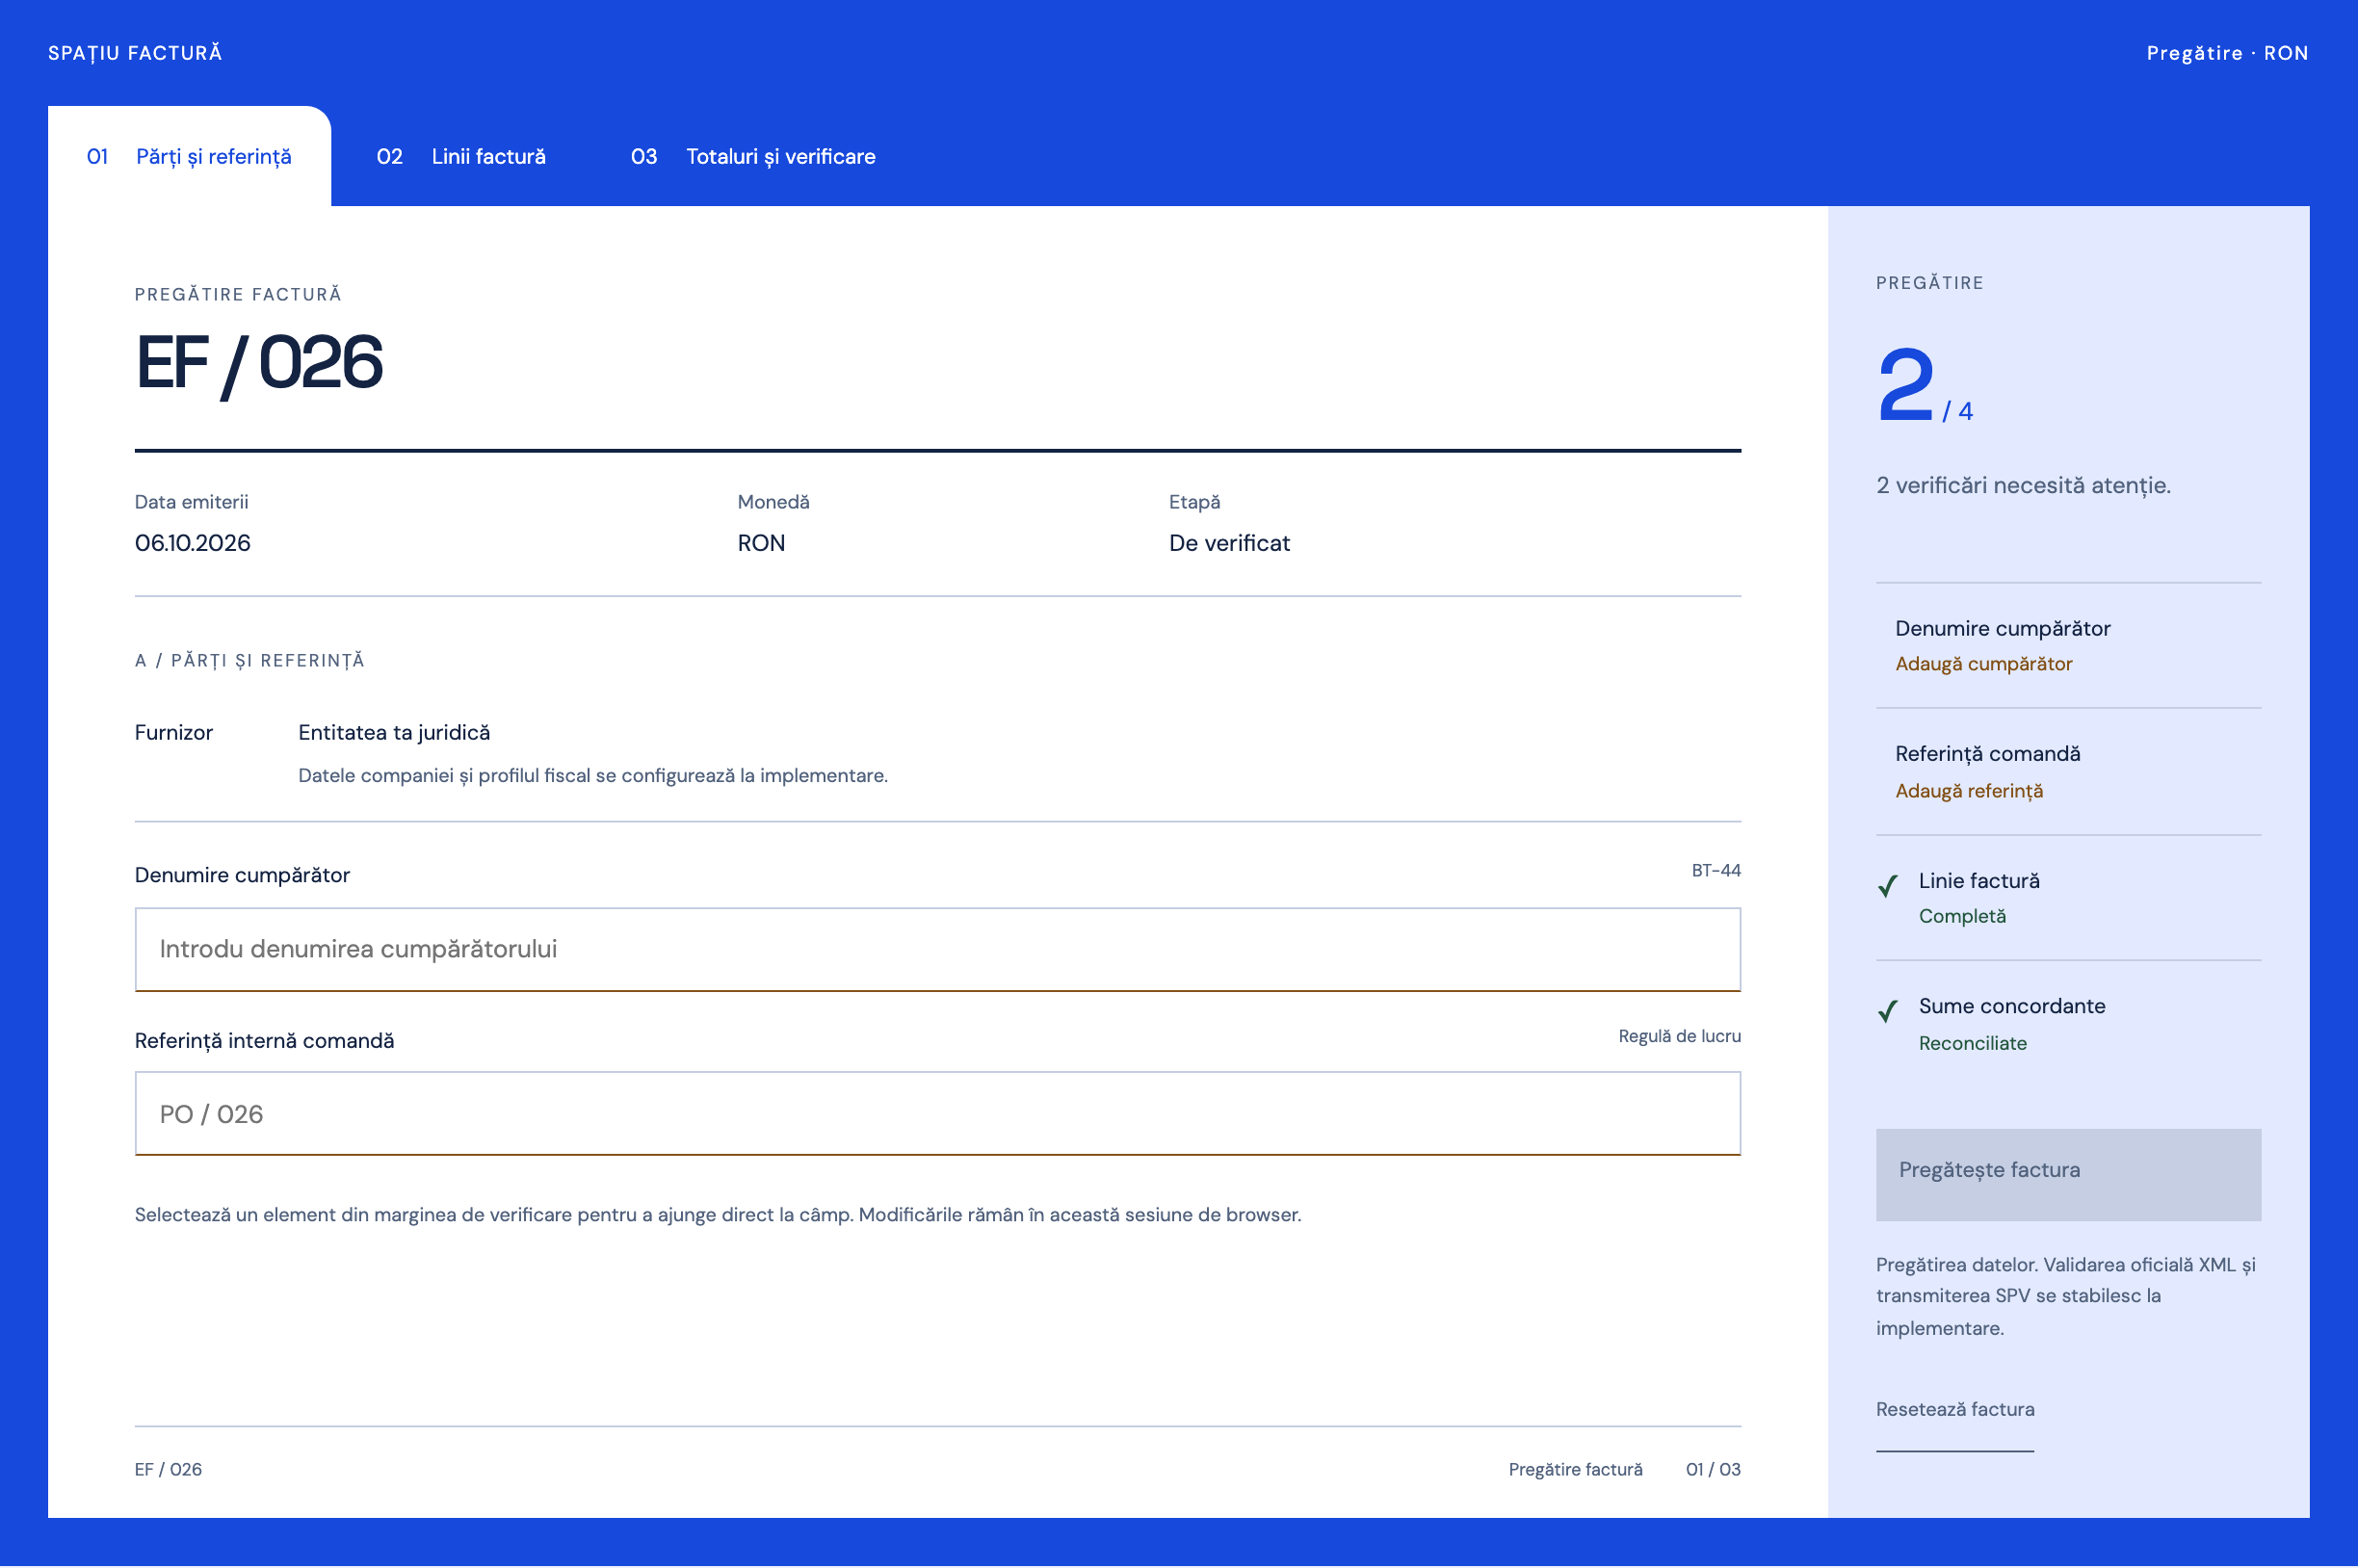Go to Totaluri și verificare tab
The height and width of the screenshot is (1568, 2358).
pos(753,156)
